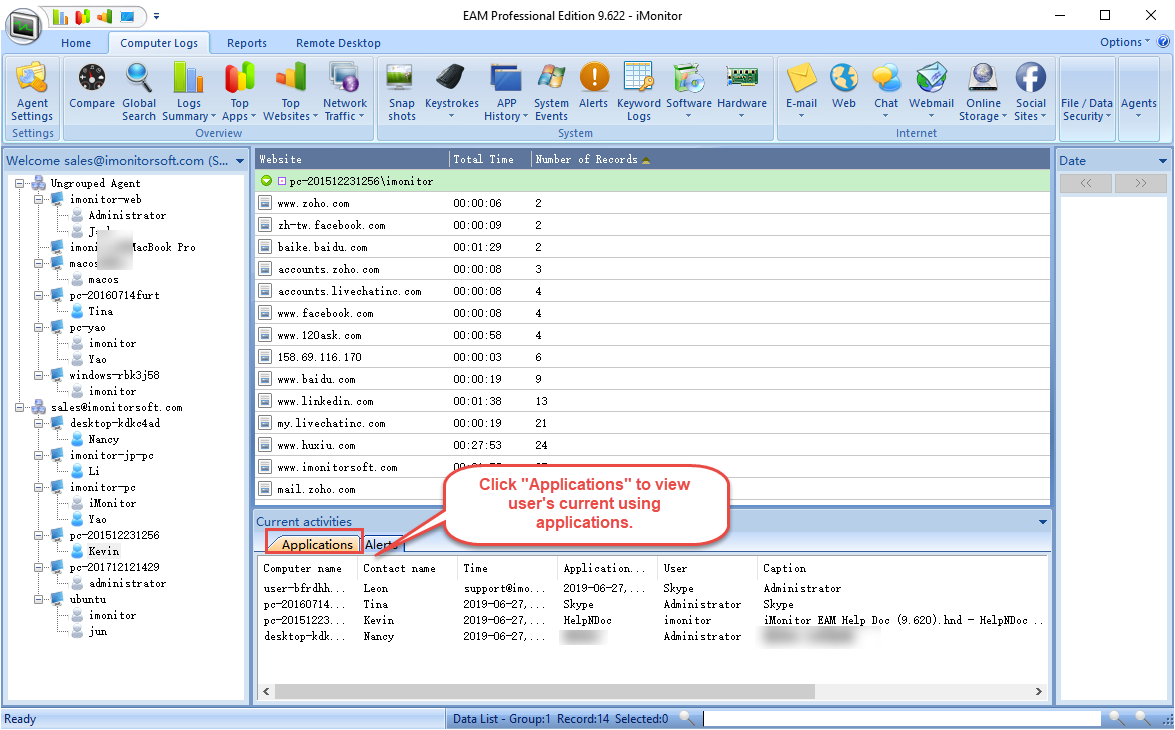This screenshot has height=730, width=1175.
Task: Open Agent Settings in the ribbon
Action: pyautogui.click(x=32, y=92)
